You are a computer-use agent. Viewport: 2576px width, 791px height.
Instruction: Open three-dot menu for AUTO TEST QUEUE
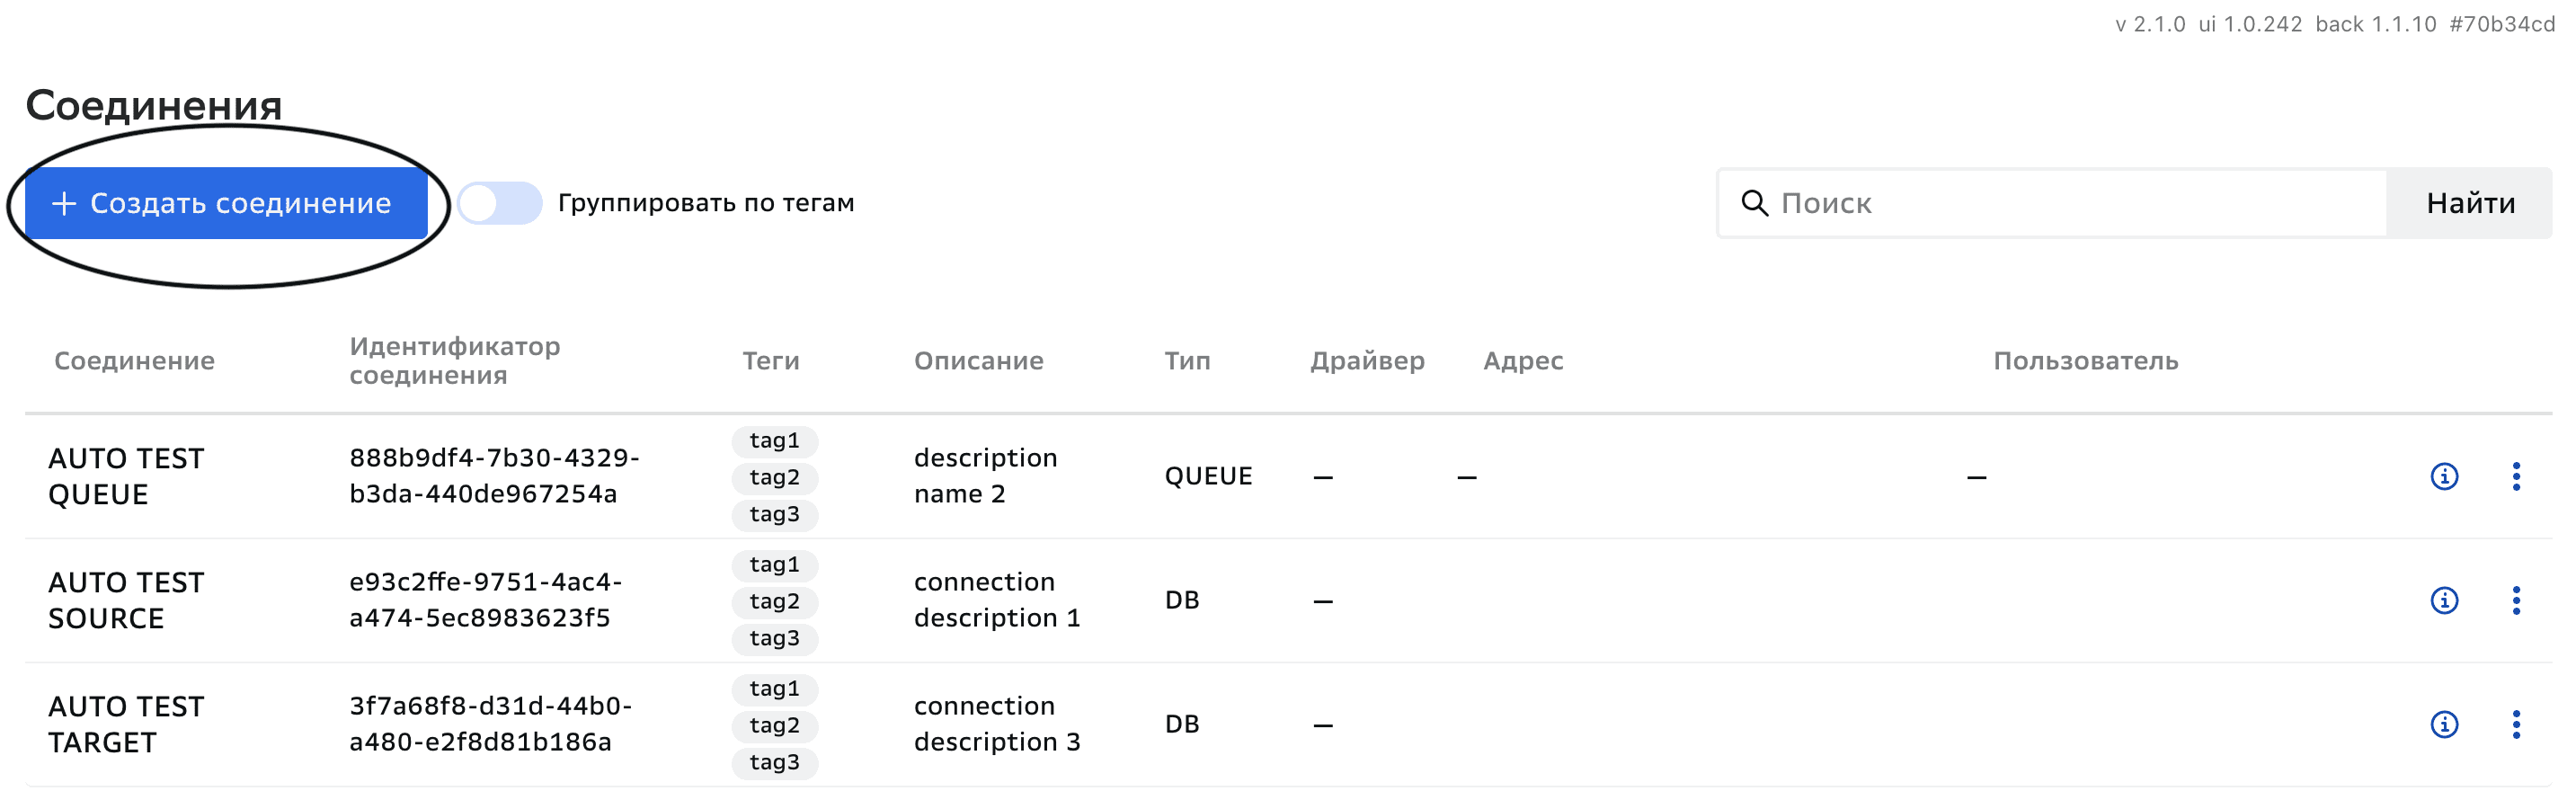2515,476
